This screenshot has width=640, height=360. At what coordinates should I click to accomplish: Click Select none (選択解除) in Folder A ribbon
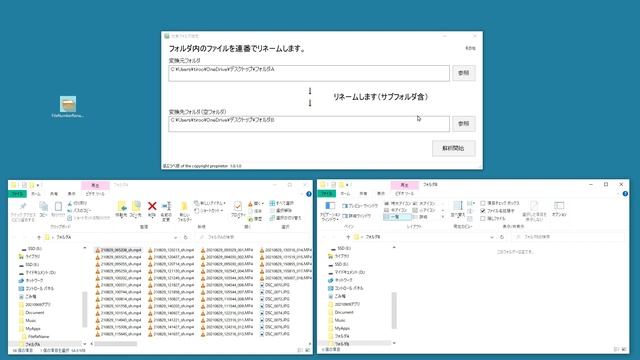pos(281,210)
